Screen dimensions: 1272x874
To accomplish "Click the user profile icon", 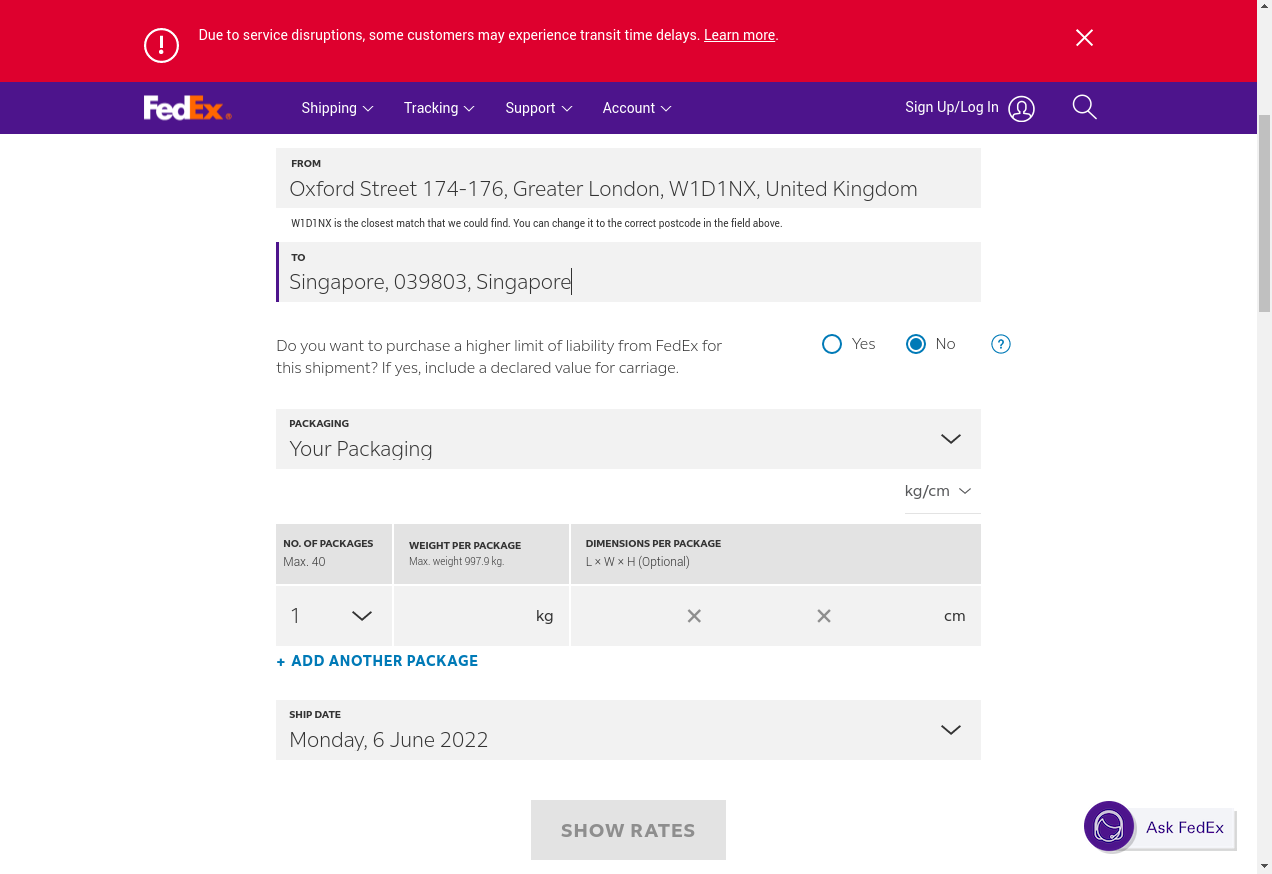I will pos(1021,109).
